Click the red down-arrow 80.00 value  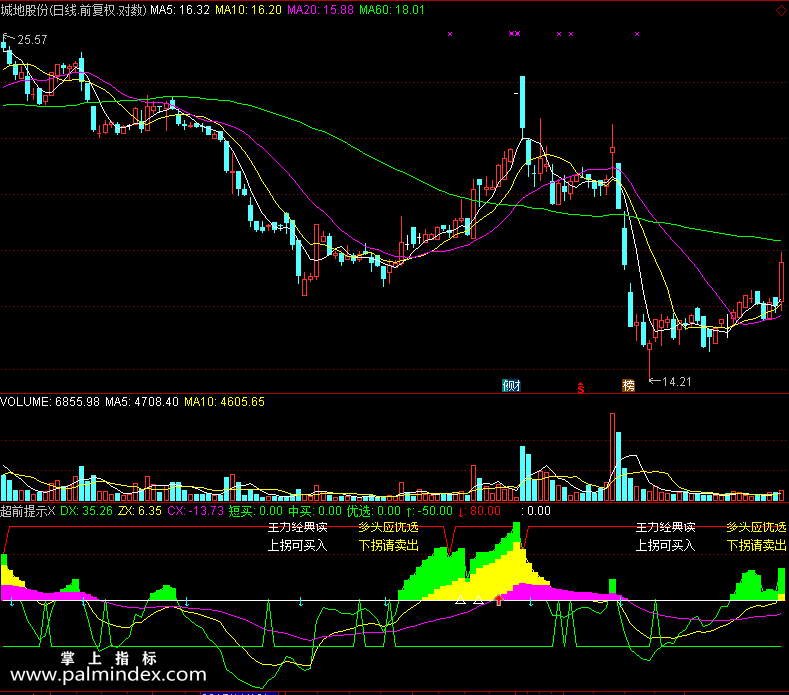480,511
